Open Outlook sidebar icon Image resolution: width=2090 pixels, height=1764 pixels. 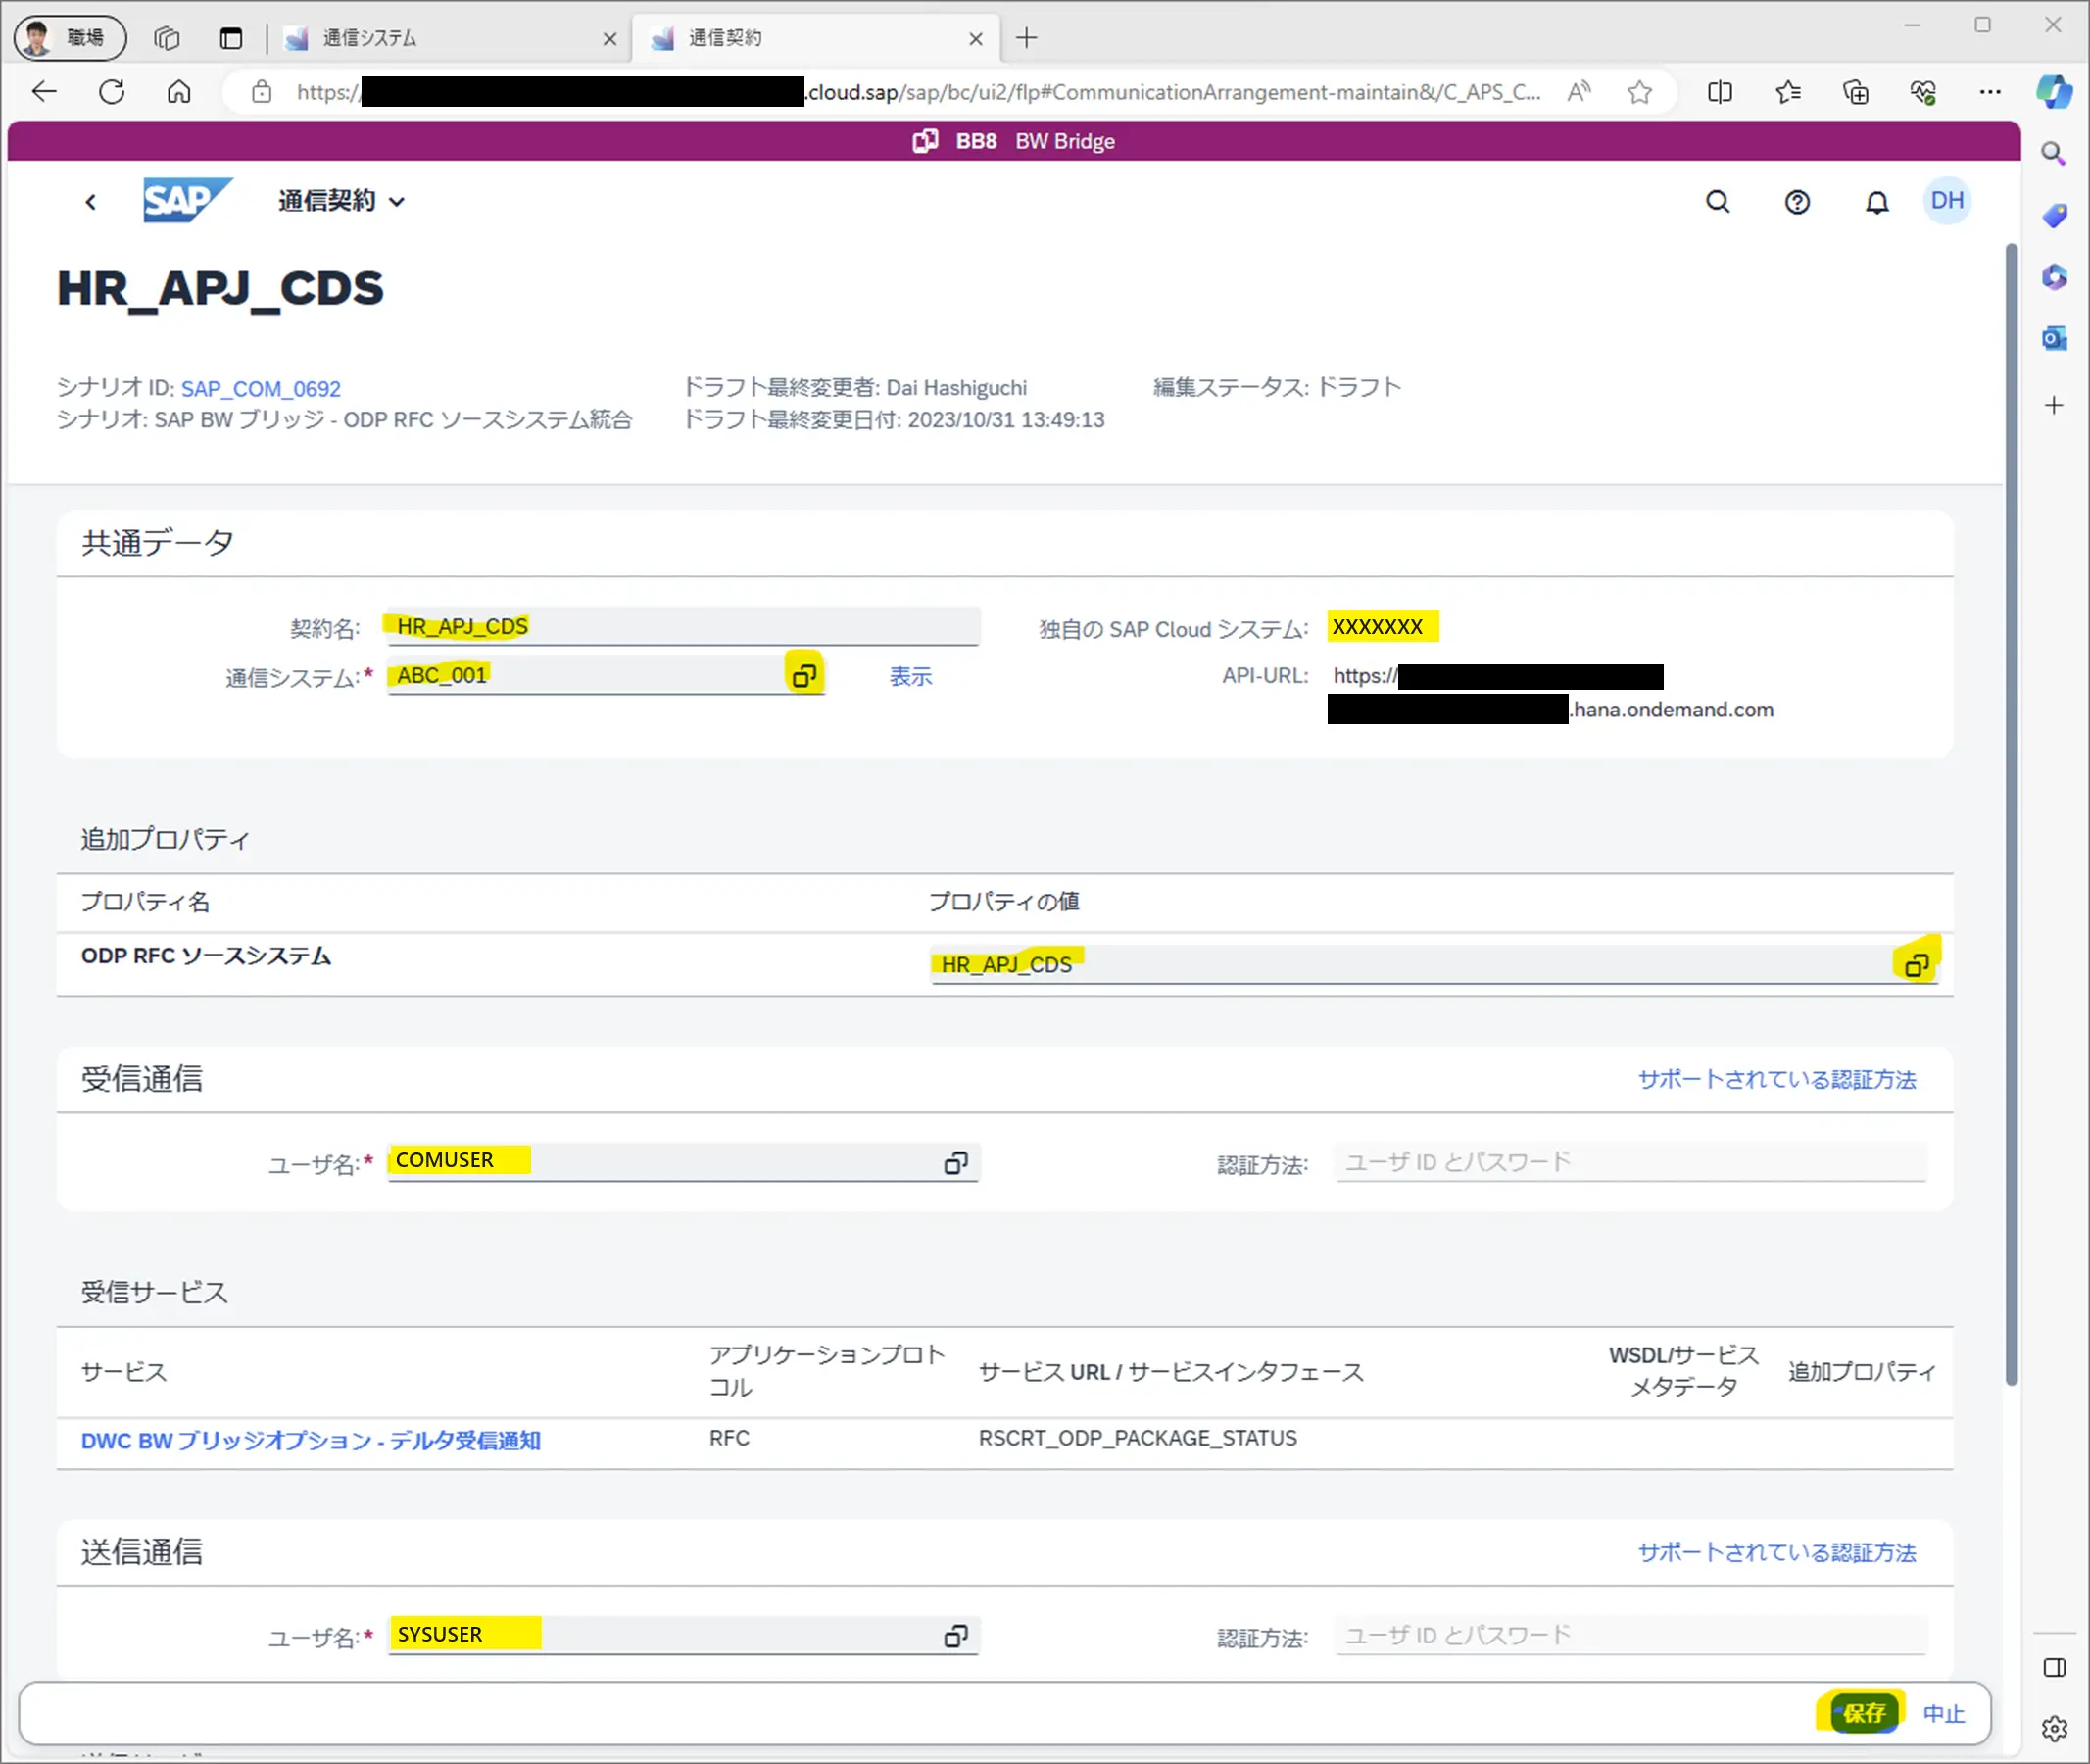click(x=2054, y=339)
